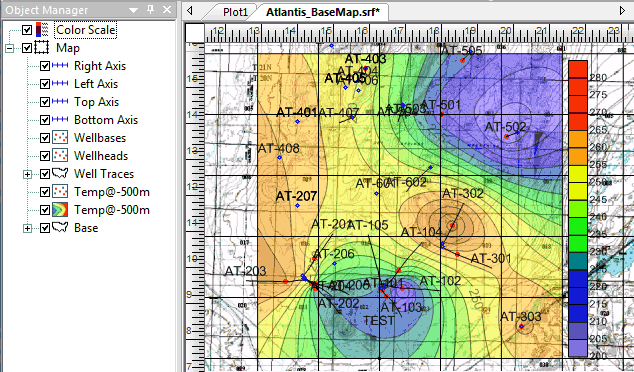Expand the Well Traces node
This screenshot has height=372, width=634.
point(27,174)
